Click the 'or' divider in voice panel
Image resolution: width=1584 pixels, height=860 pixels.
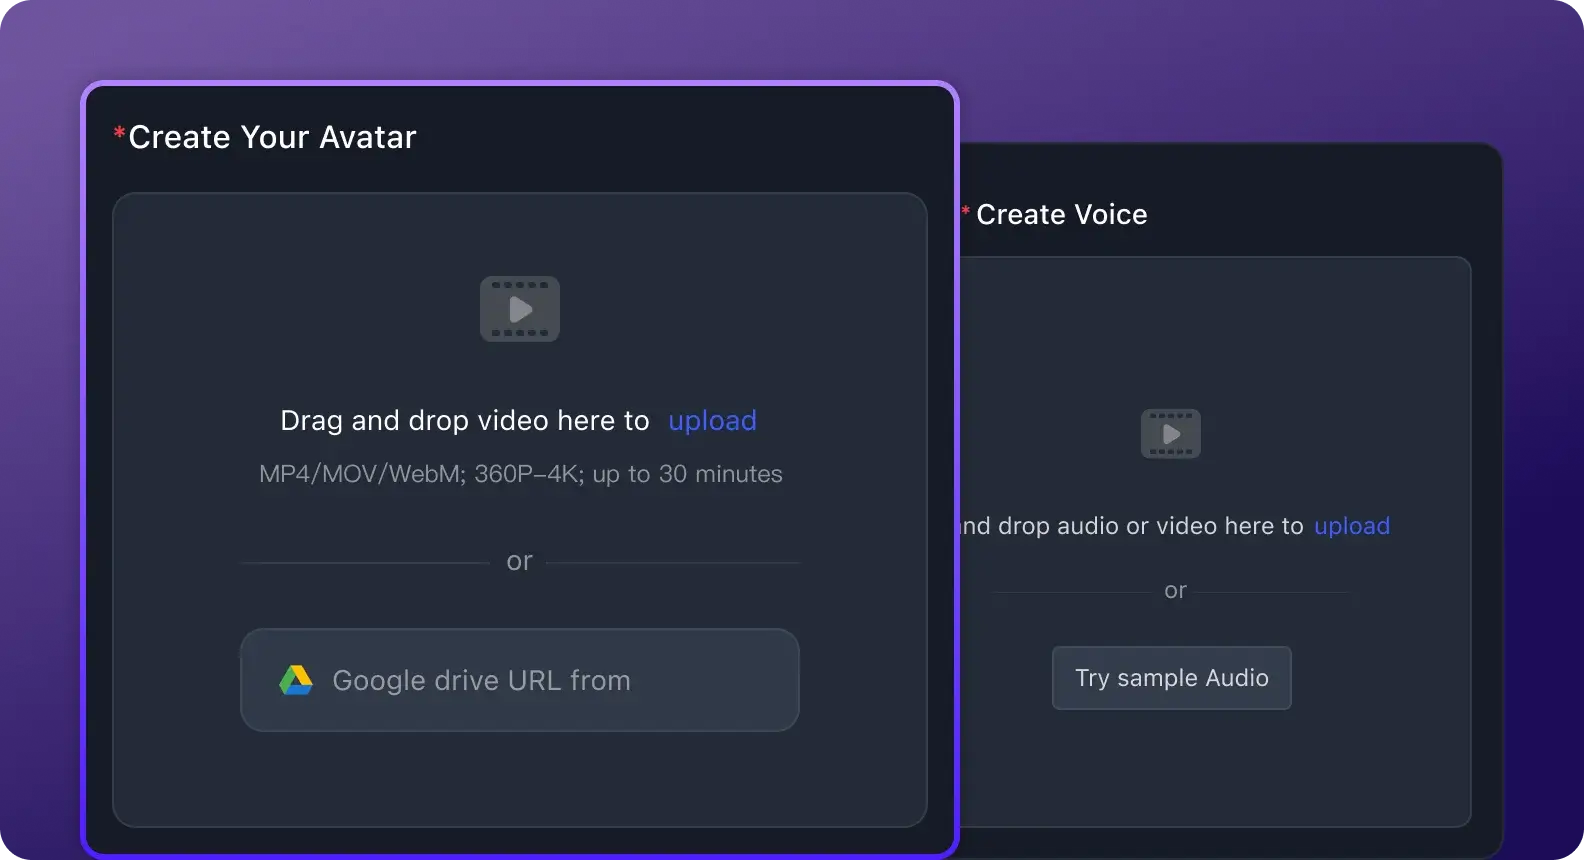click(x=1175, y=591)
